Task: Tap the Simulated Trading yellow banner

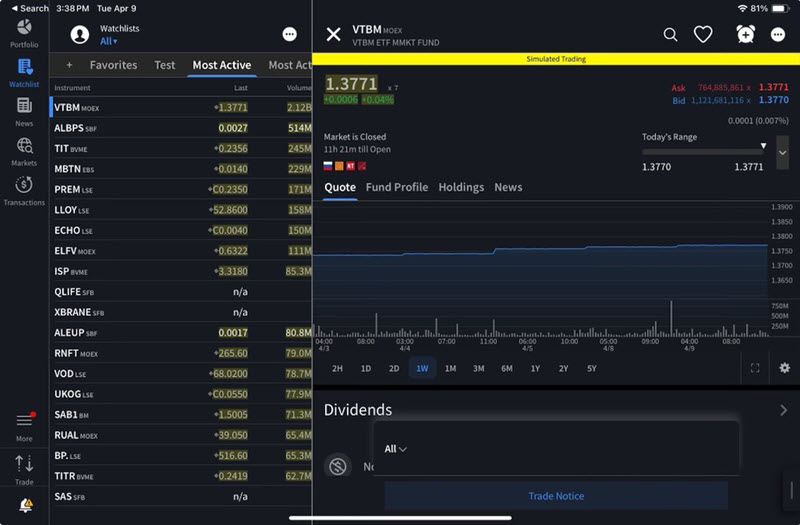Action: 556,59
